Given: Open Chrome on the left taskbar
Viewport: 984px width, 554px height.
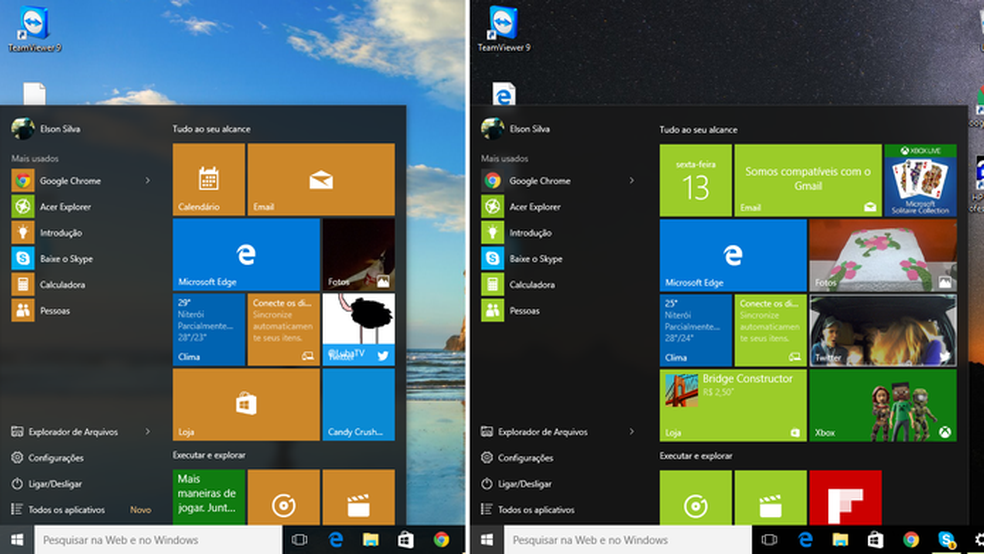Looking at the screenshot, I should click(441, 540).
